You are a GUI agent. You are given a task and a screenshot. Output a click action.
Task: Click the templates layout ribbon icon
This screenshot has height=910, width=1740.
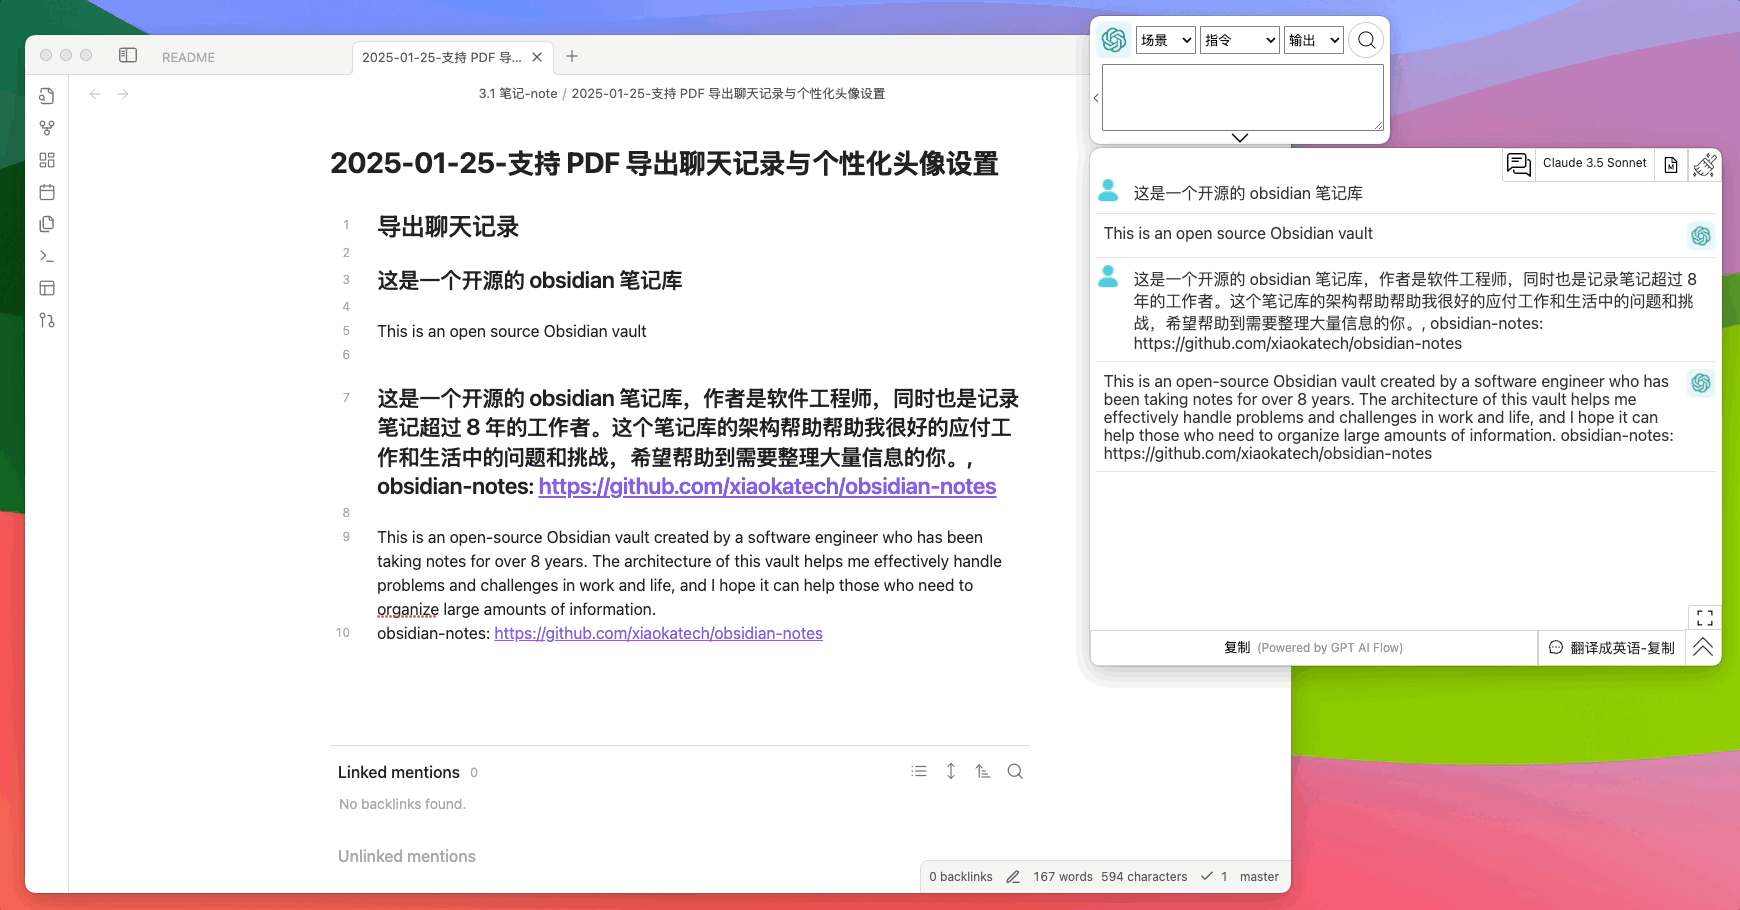(47, 288)
